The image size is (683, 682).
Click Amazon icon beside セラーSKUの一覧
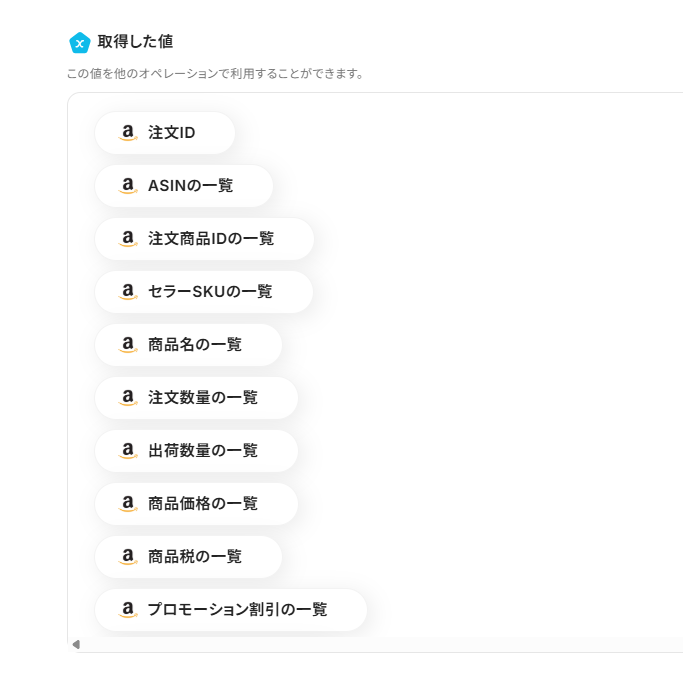click(128, 292)
